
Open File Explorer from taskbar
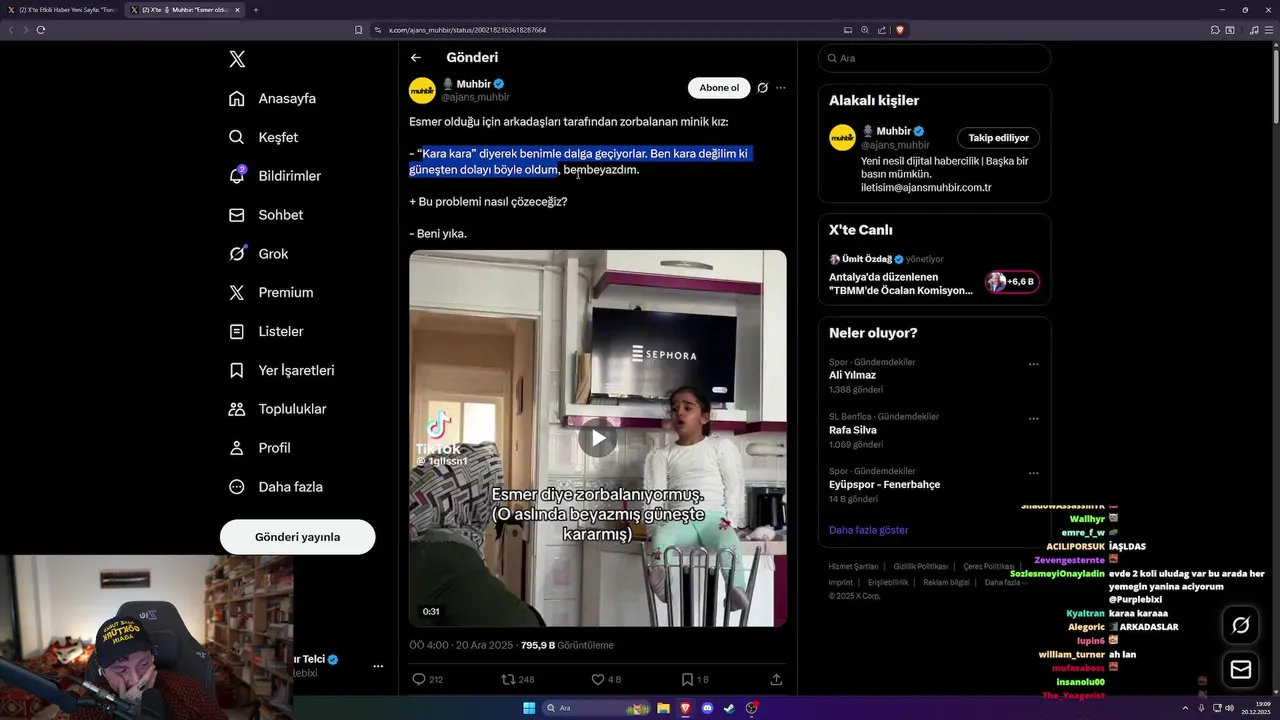[663, 708]
